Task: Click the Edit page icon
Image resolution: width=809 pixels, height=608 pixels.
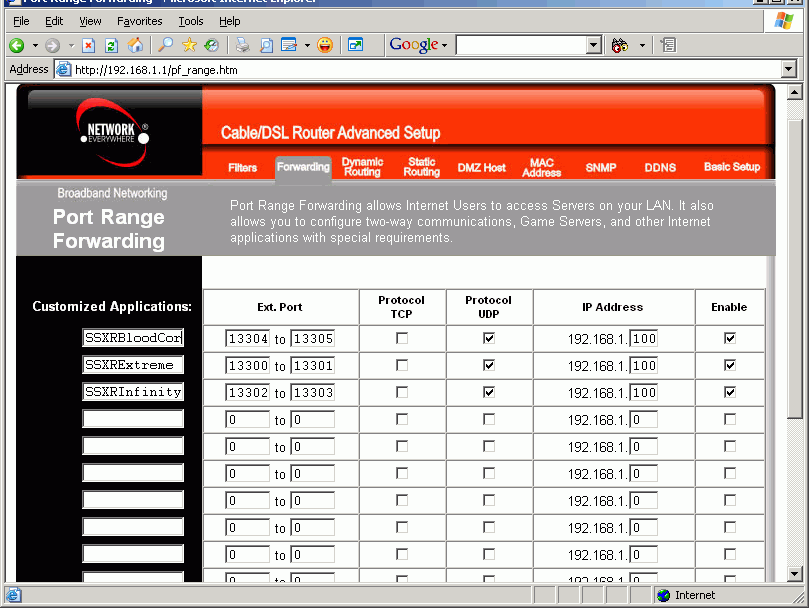Action: pyautogui.click(x=289, y=45)
